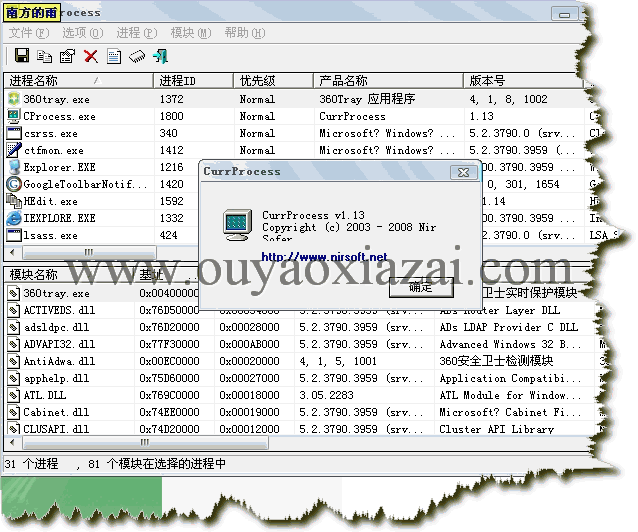The height and width of the screenshot is (532, 638).
Task: Click the Exit door toolbar icon
Action: click(x=160, y=56)
